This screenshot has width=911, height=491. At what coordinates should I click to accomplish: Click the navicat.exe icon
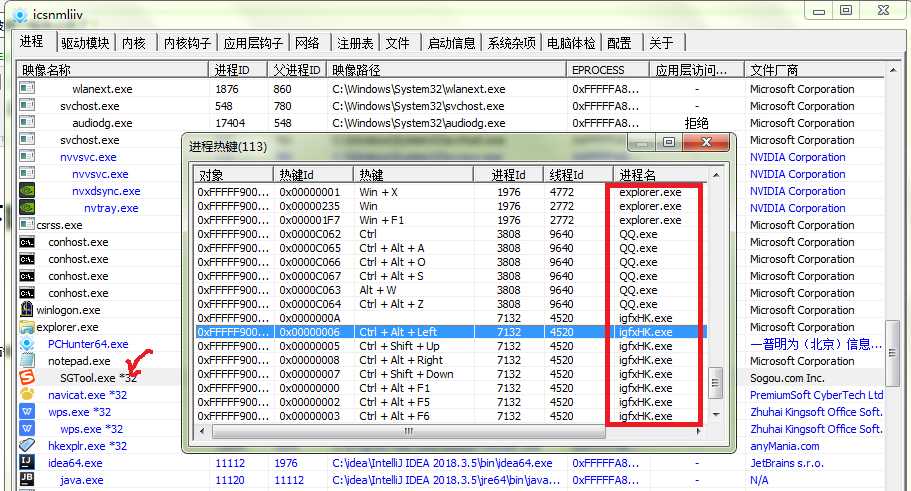tap(27, 394)
